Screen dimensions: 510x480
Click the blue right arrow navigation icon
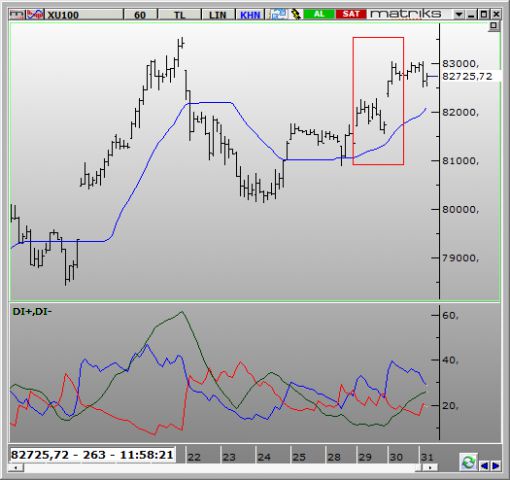click(x=495, y=465)
